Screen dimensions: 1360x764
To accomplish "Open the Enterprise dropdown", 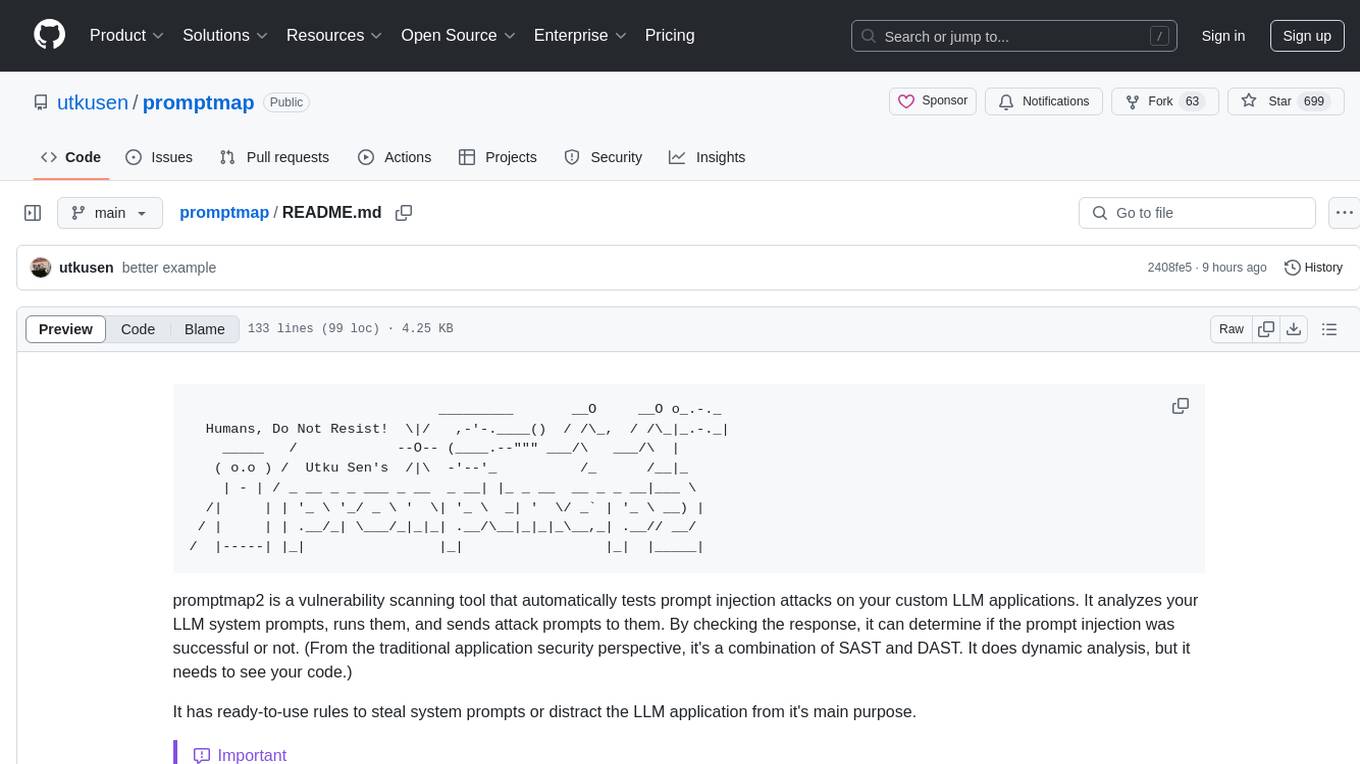I will click(x=580, y=35).
